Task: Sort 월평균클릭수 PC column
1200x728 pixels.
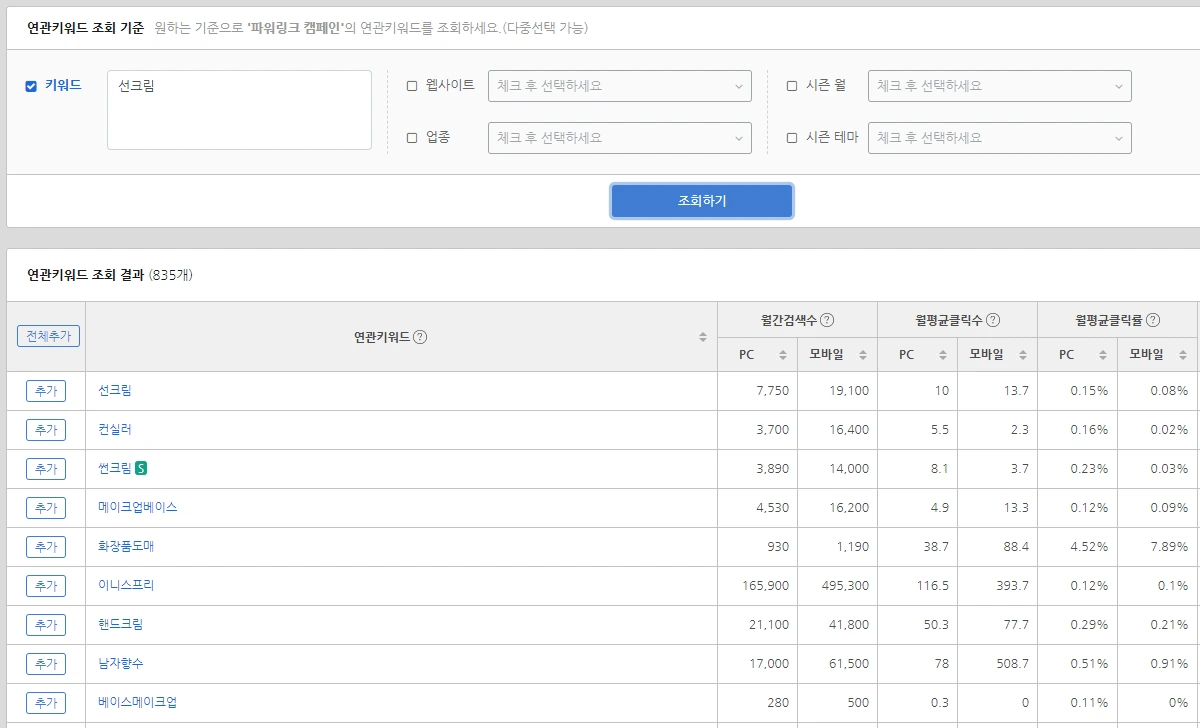Action: point(943,355)
